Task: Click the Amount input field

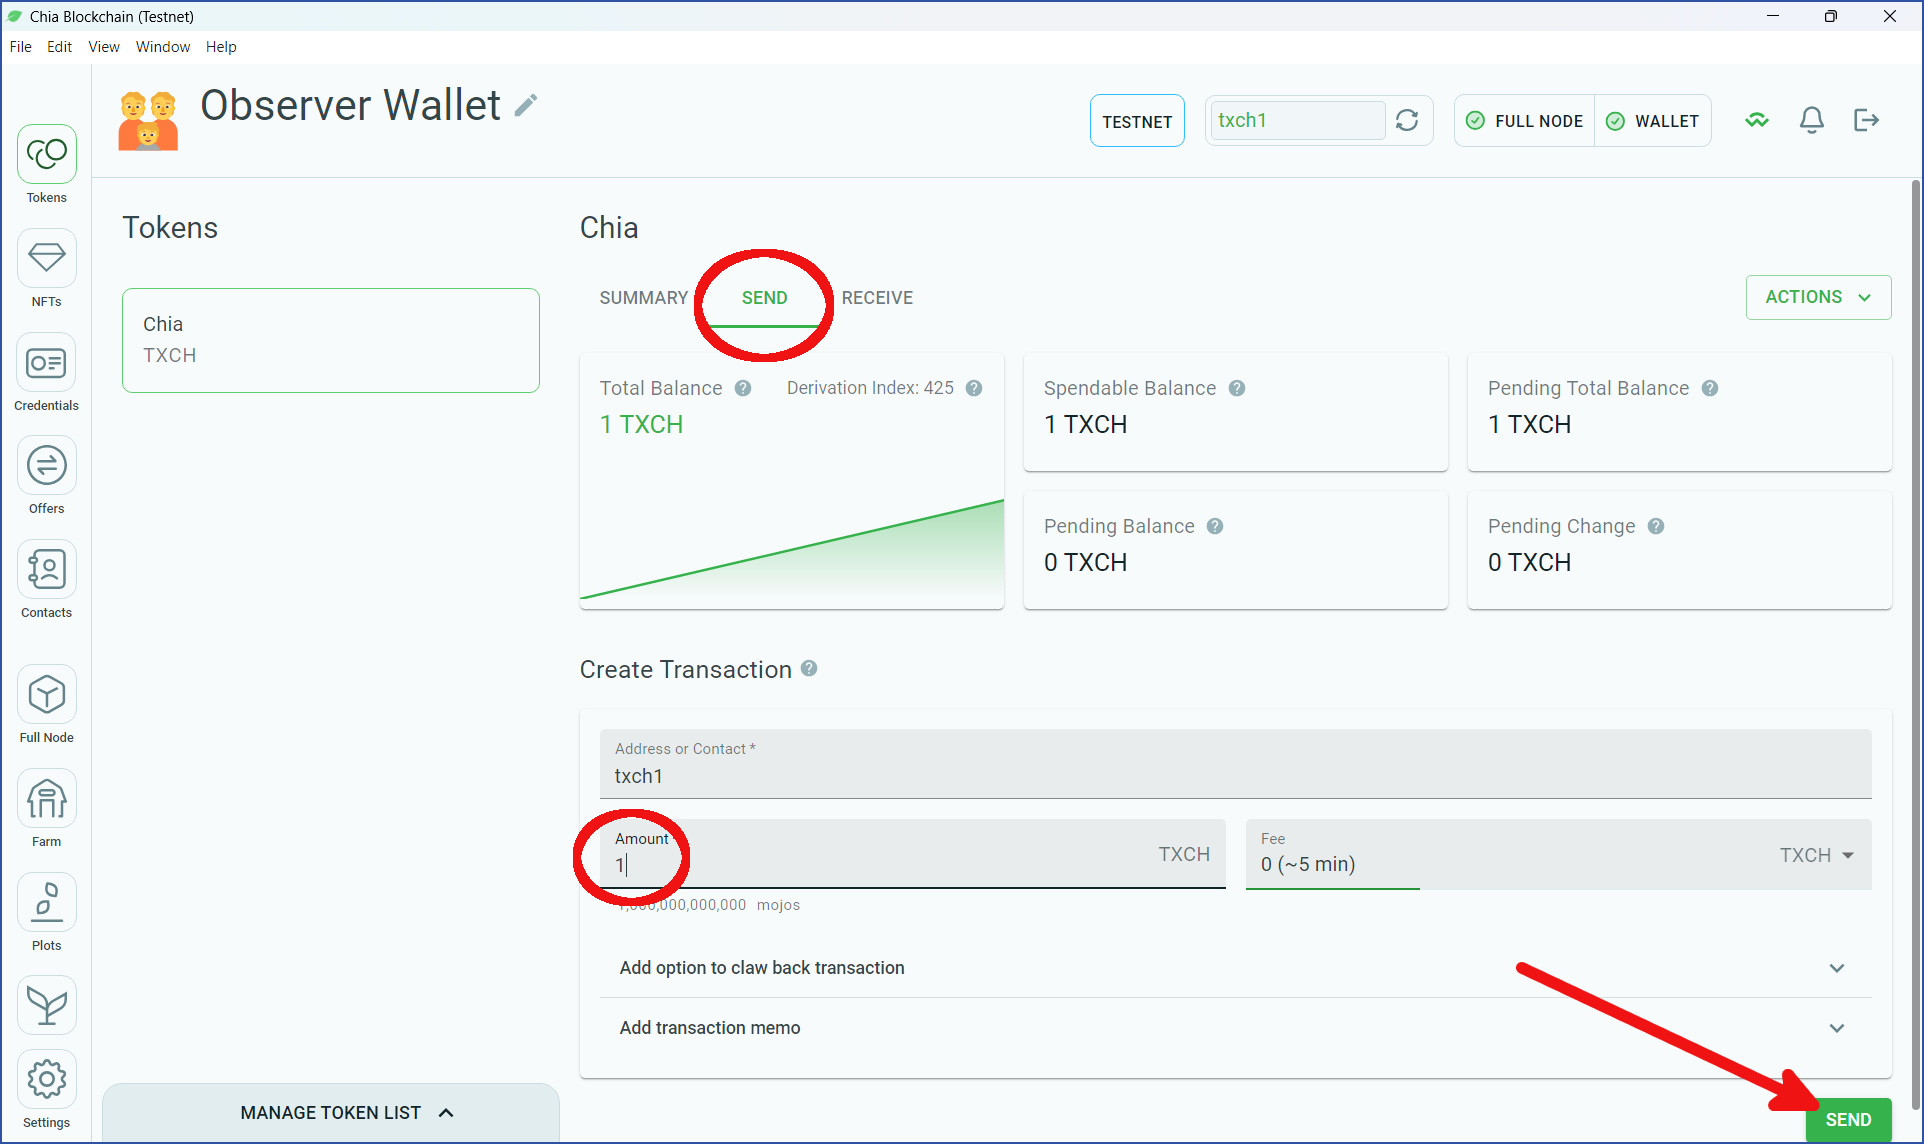Action: pyautogui.click(x=912, y=854)
